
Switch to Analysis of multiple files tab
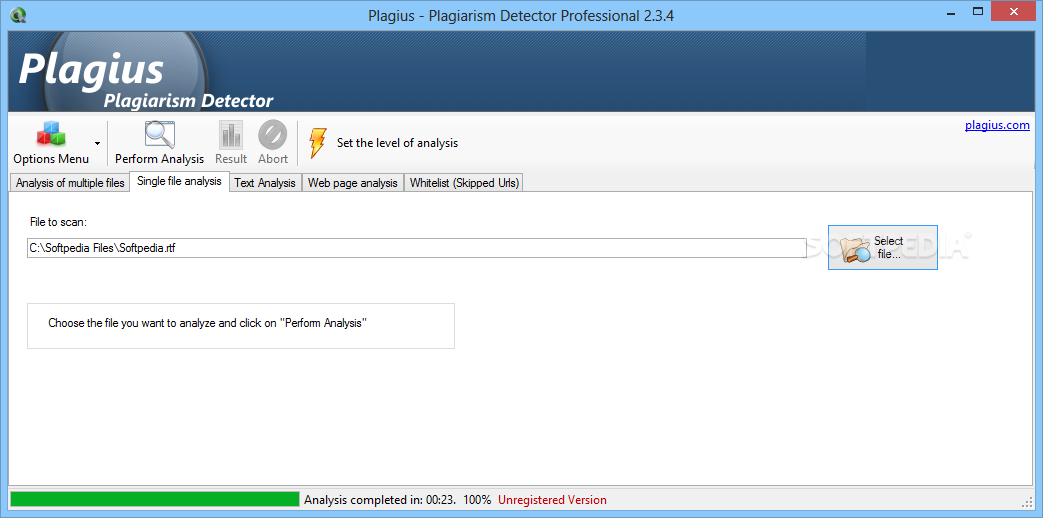pyautogui.click(x=70, y=183)
